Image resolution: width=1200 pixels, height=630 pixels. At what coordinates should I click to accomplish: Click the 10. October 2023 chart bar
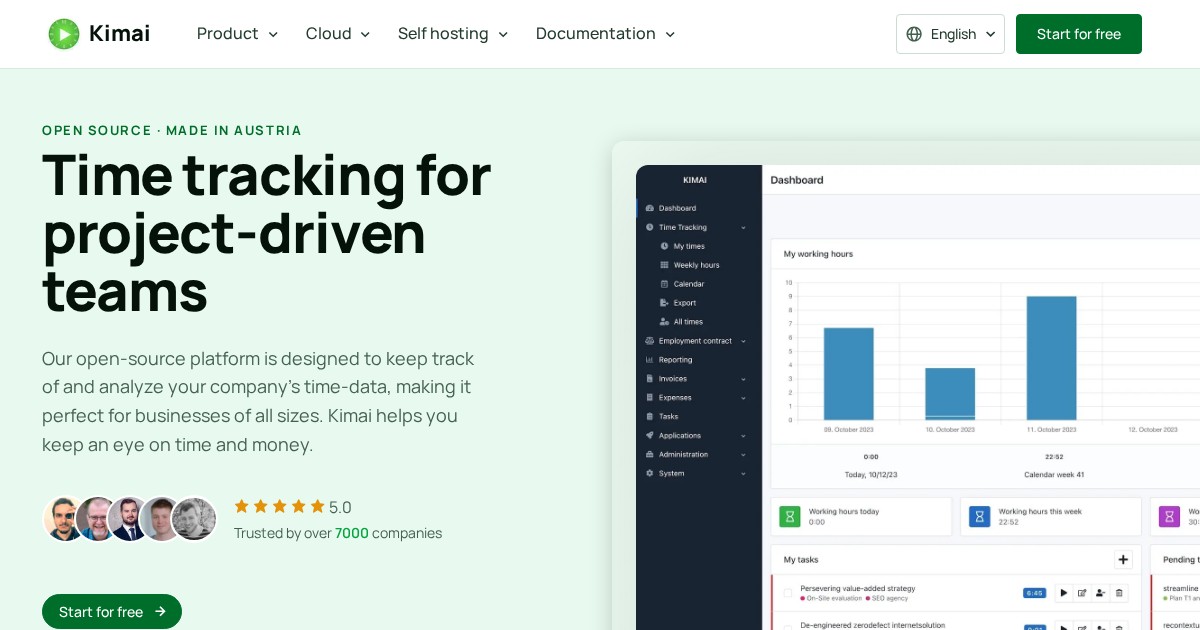tap(950, 394)
